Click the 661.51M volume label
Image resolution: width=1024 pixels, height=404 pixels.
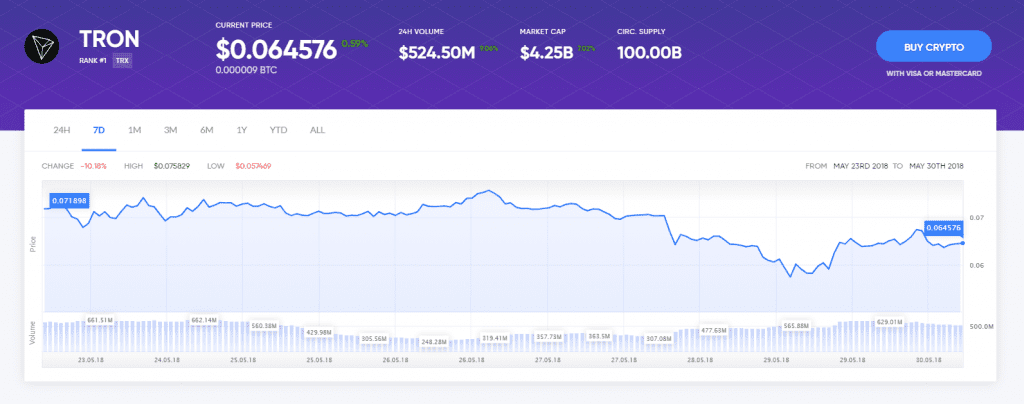[101, 320]
